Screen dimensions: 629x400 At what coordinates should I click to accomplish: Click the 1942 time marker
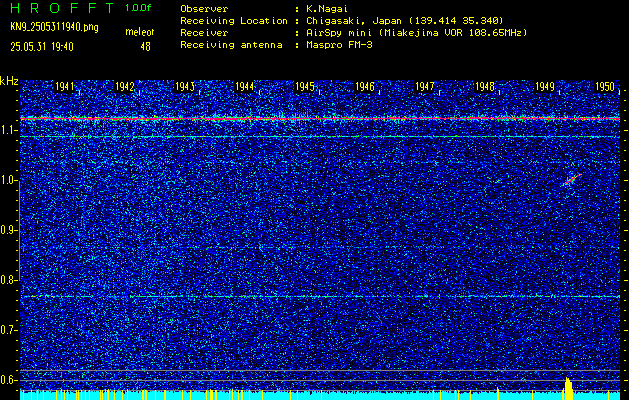tap(125, 87)
